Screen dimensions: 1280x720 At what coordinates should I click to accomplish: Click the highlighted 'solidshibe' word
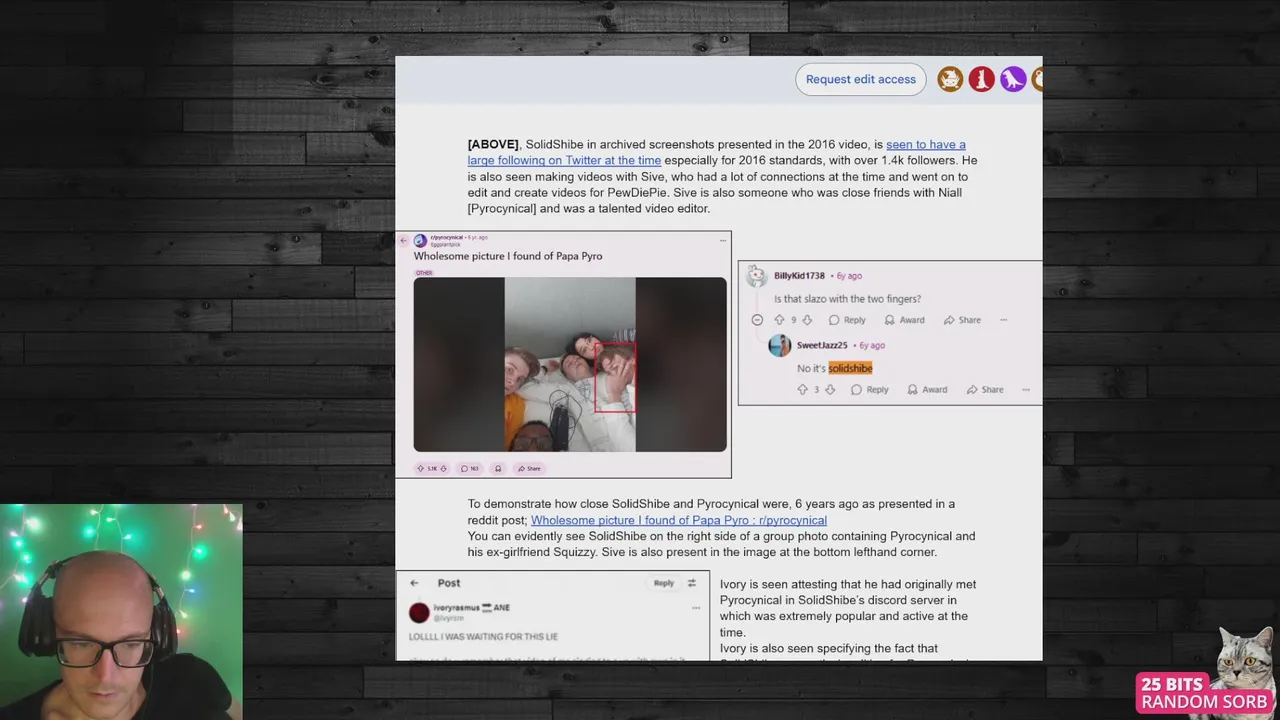click(x=850, y=368)
